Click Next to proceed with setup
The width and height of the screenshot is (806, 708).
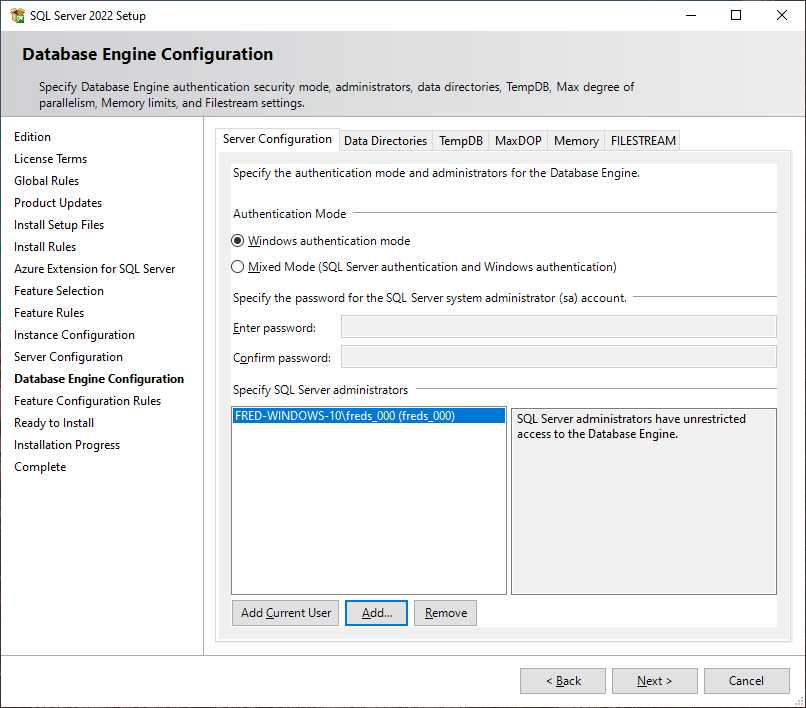[654, 680]
